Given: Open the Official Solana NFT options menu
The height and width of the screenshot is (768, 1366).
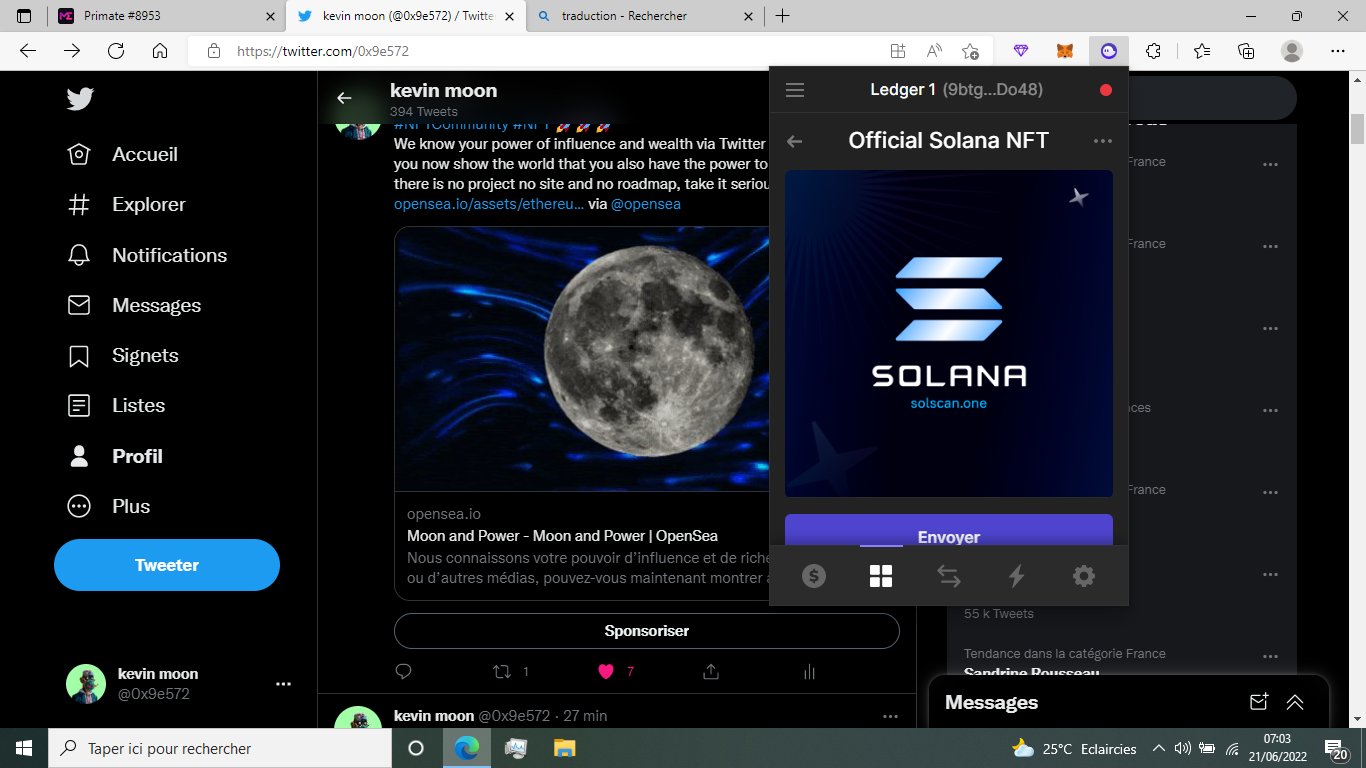Looking at the screenshot, I should (1103, 141).
